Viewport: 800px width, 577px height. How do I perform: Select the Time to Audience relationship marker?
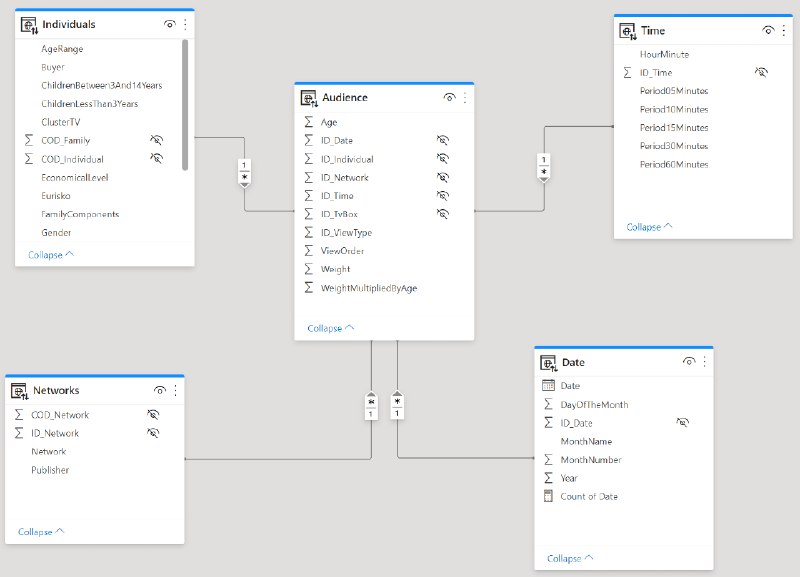coord(544,167)
